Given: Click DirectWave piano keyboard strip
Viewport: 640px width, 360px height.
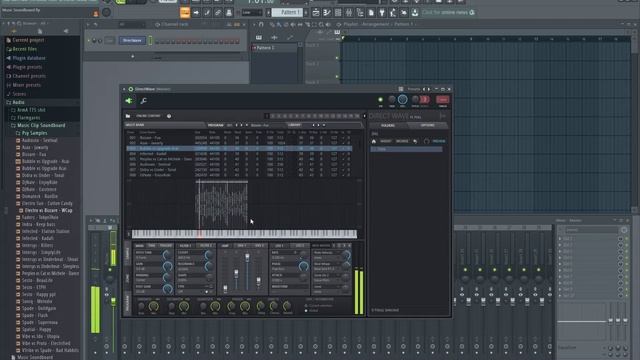Looking at the screenshot, I should [x=244, y=234].
